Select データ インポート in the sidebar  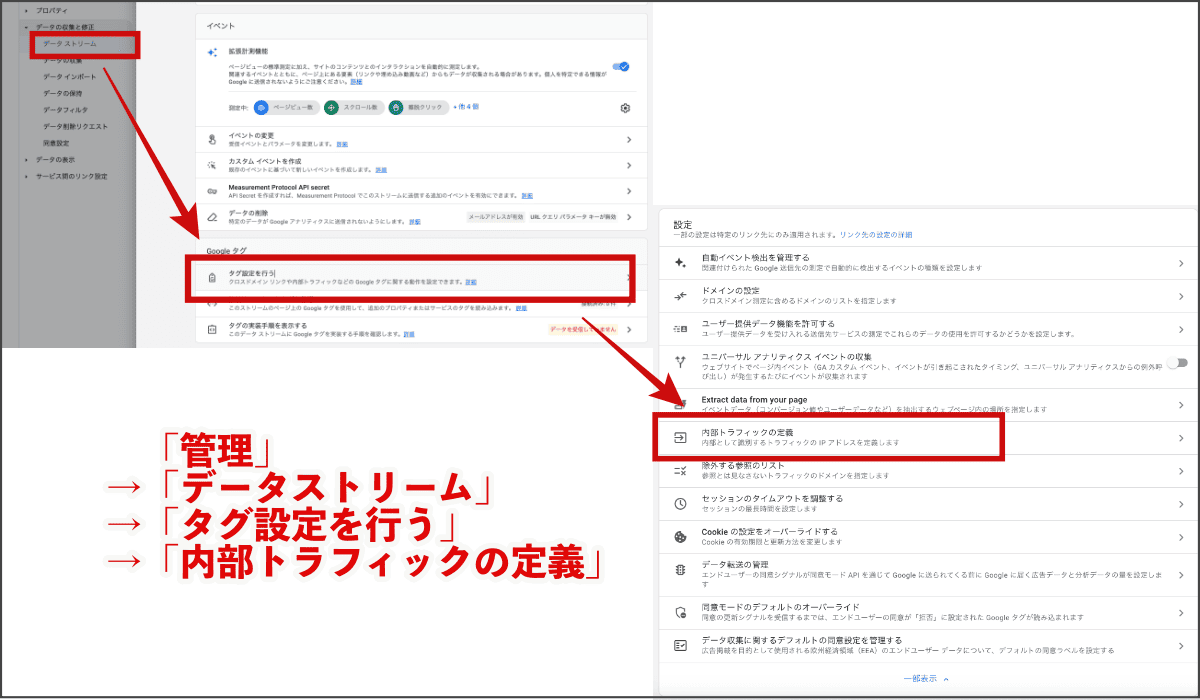70,76
